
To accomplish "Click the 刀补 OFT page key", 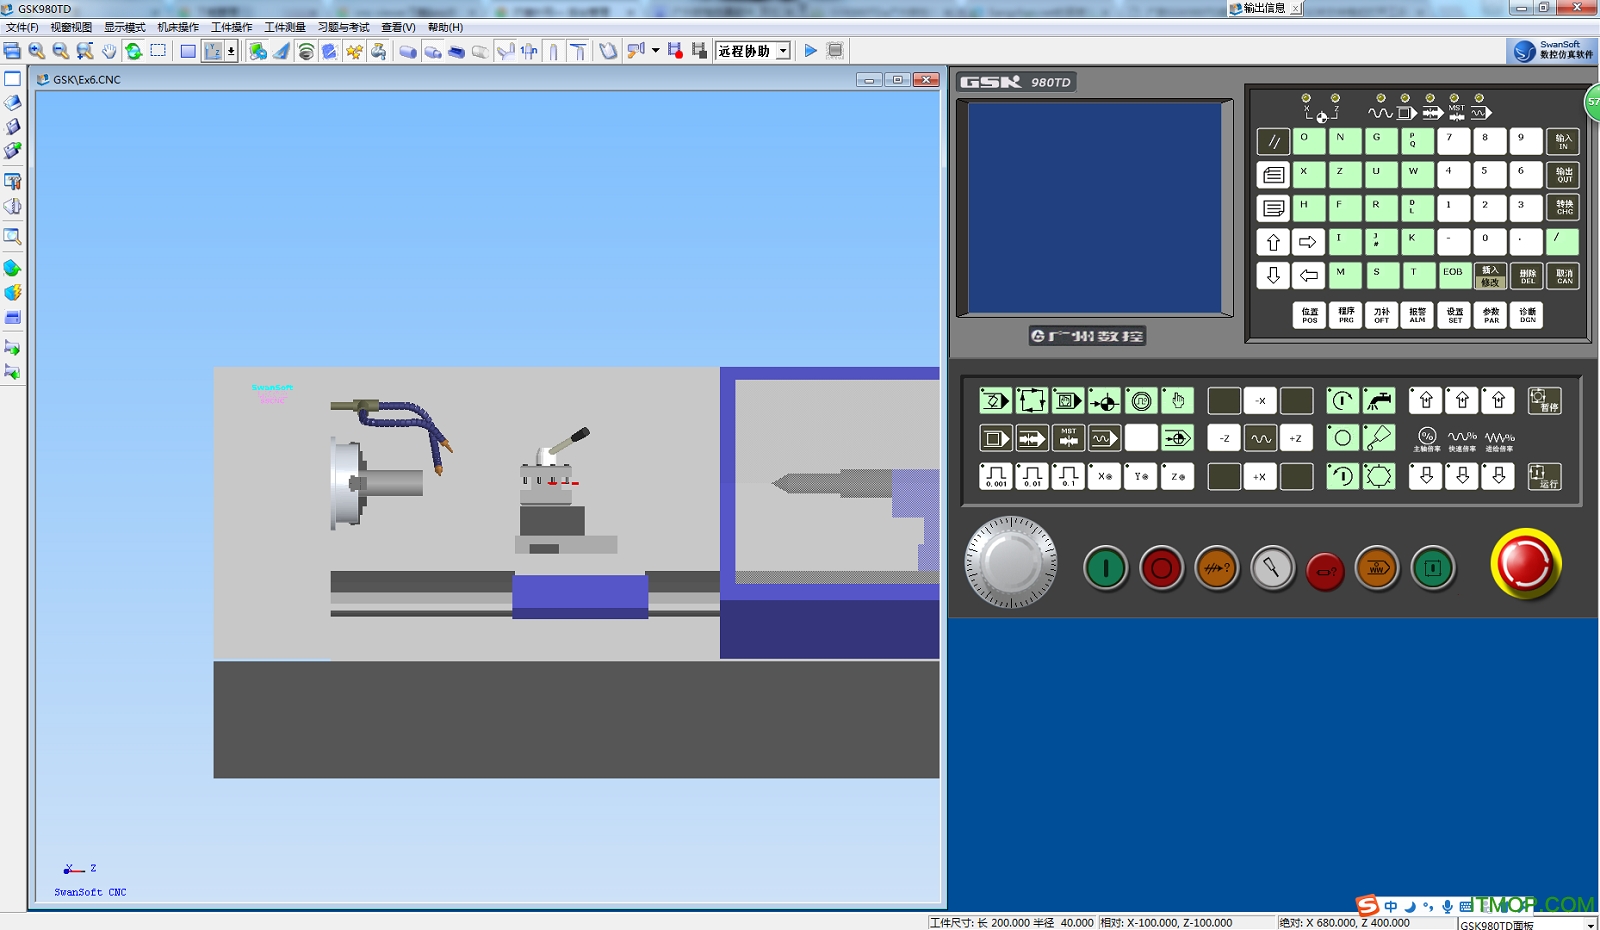I will [x=1382, y=315].
